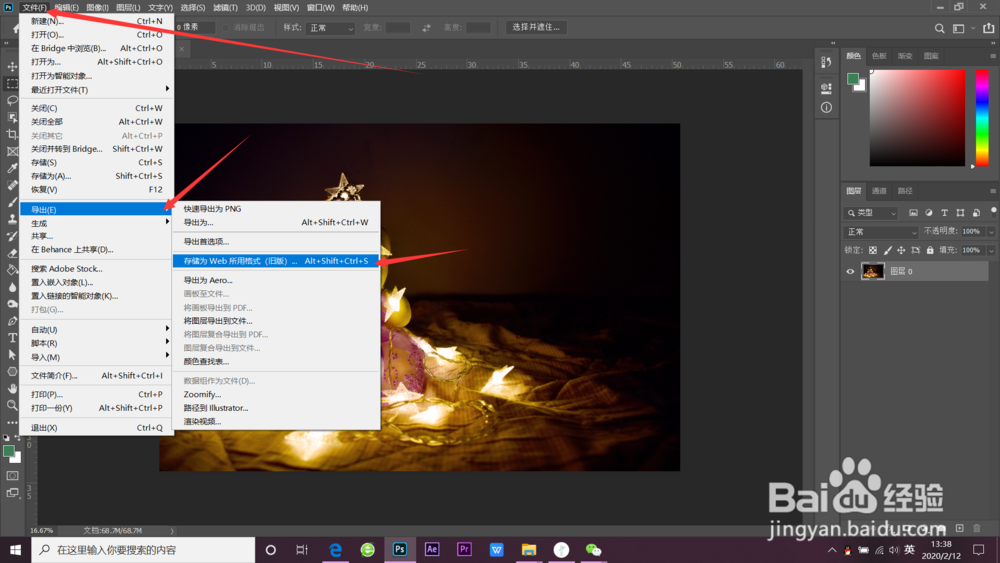1000x563 pixels.
Task: Filter layers by pixel layers icon
Action: click(913, 213)
